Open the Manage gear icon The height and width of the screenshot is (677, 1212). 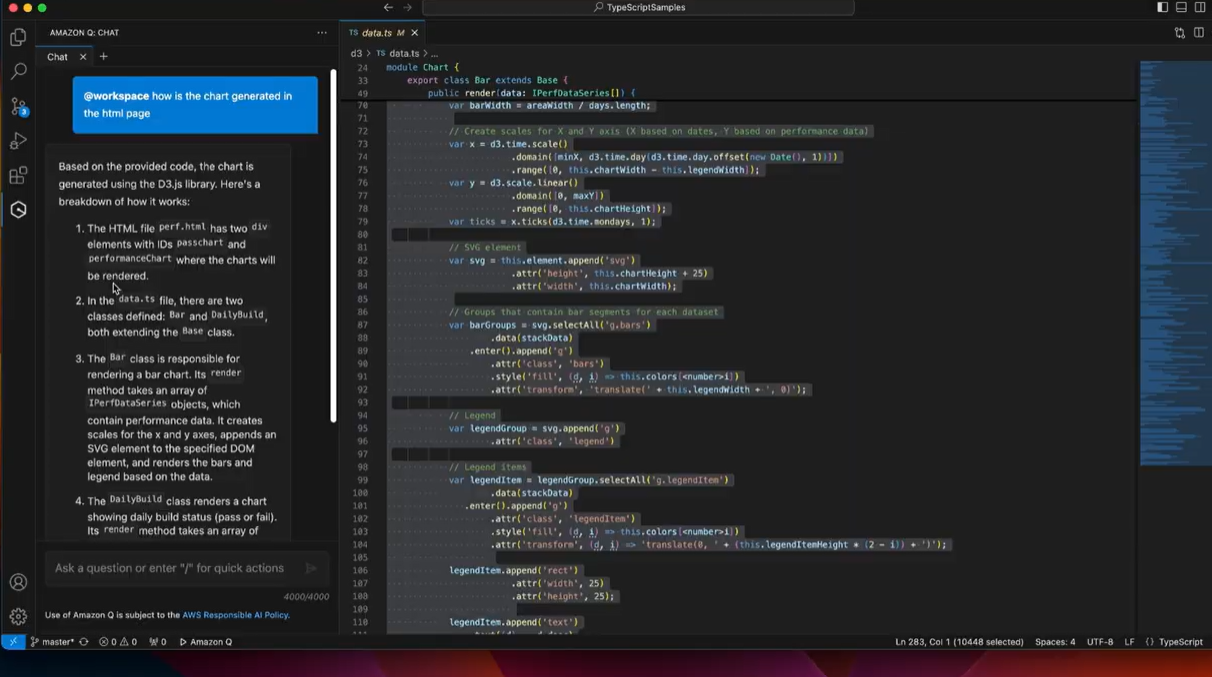(18, 617)
